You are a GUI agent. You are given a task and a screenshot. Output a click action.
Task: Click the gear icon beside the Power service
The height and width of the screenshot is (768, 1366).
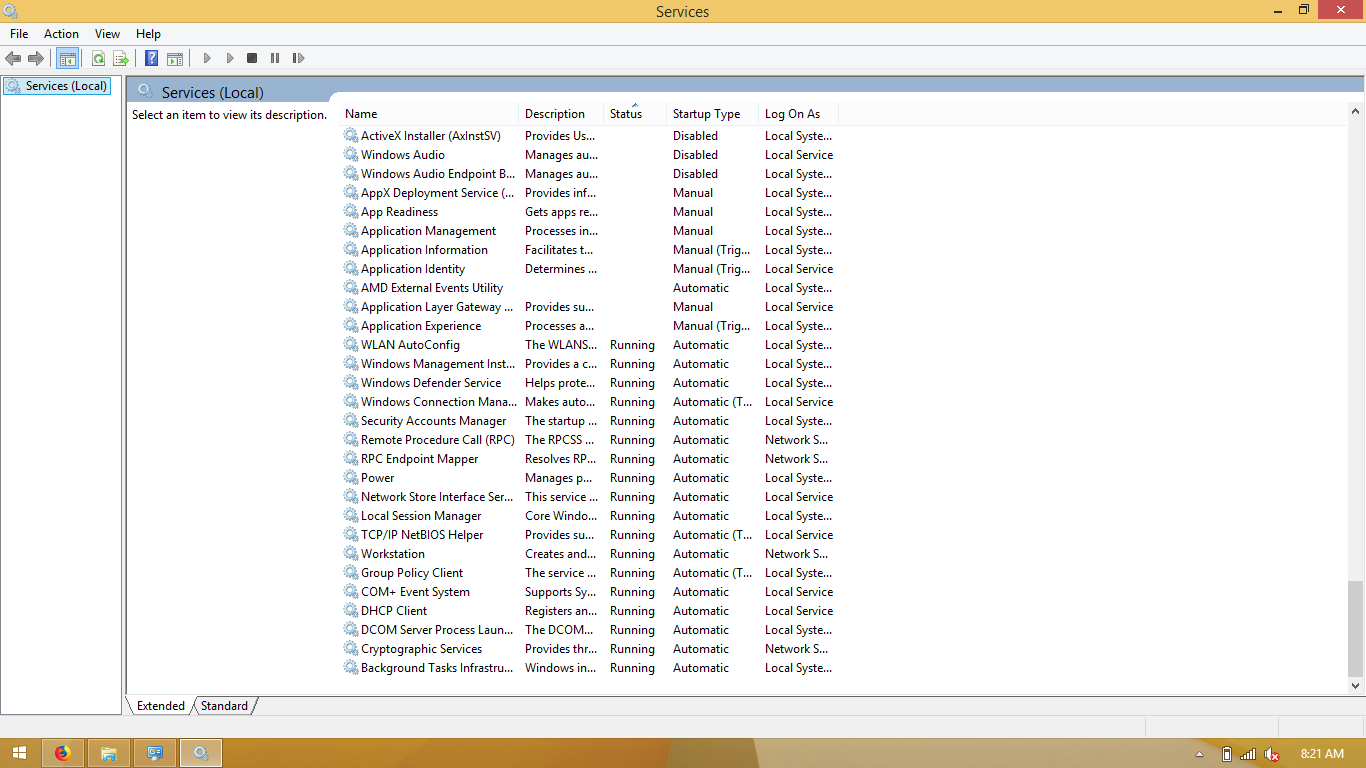pyautogui.click(x=351, y=477)
